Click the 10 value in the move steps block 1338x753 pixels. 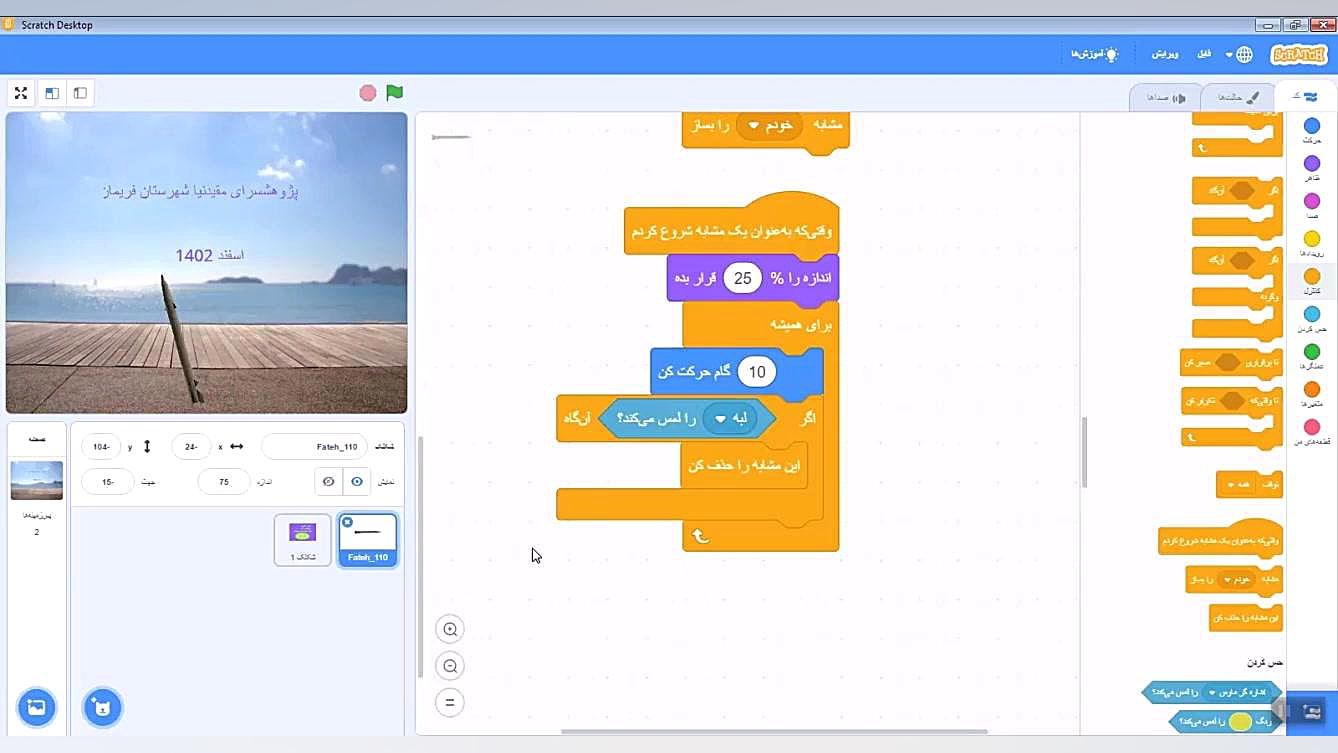[x=757, y=372]
